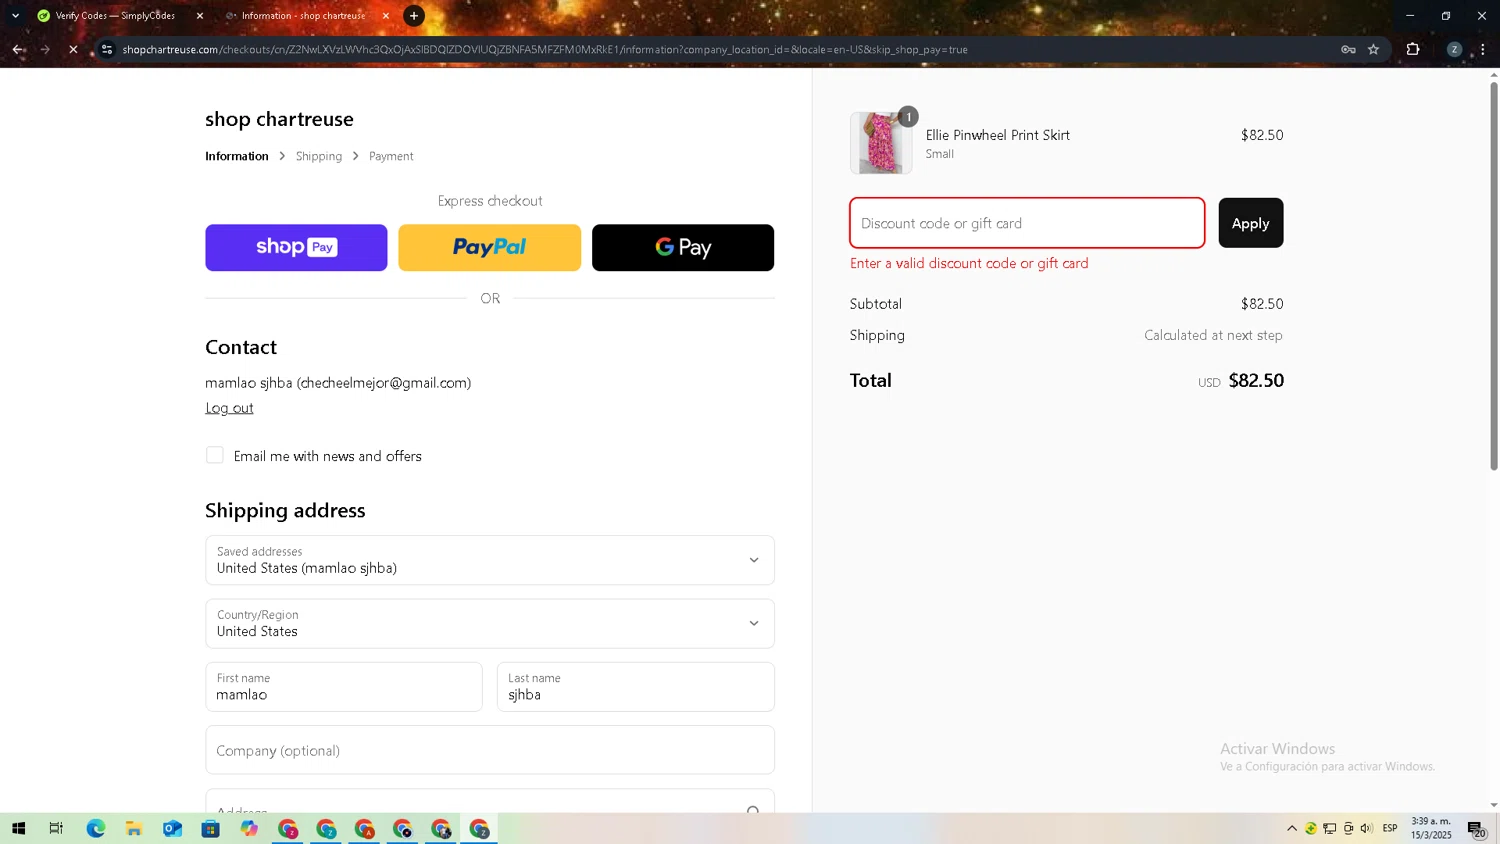Open the tab search arrow
The image size is (1500, 844).
(x=15, y=16)
